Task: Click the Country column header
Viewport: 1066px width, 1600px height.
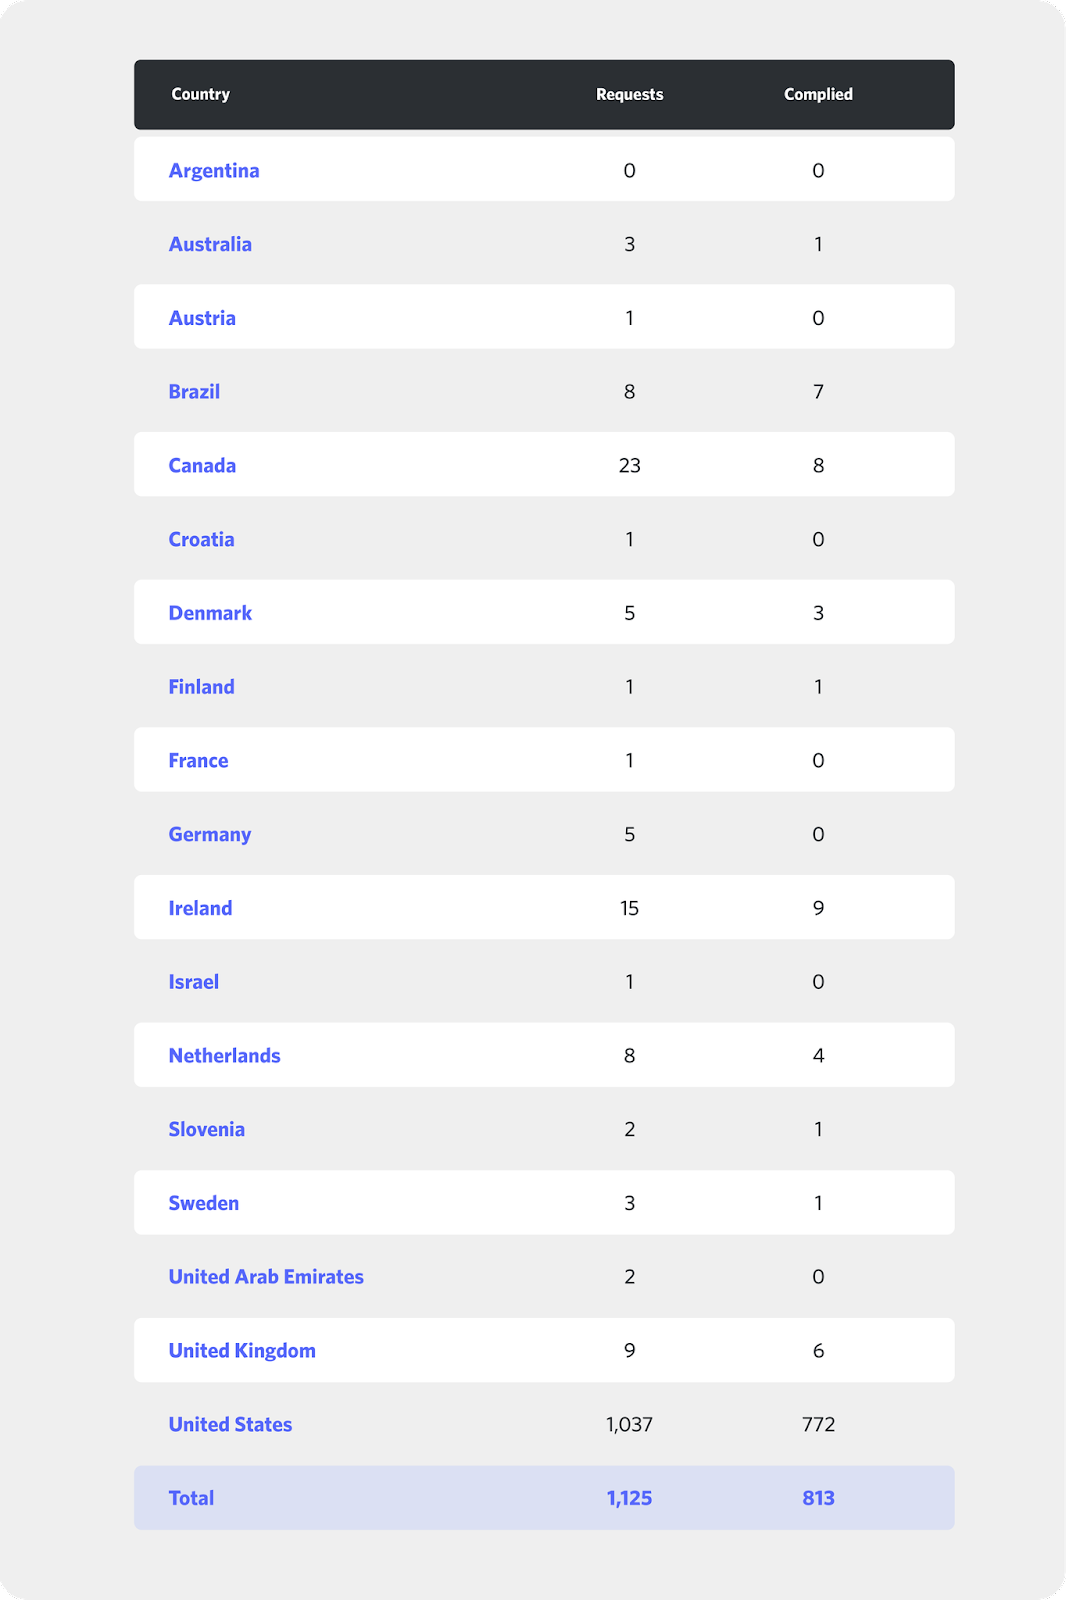Action: 200,94
